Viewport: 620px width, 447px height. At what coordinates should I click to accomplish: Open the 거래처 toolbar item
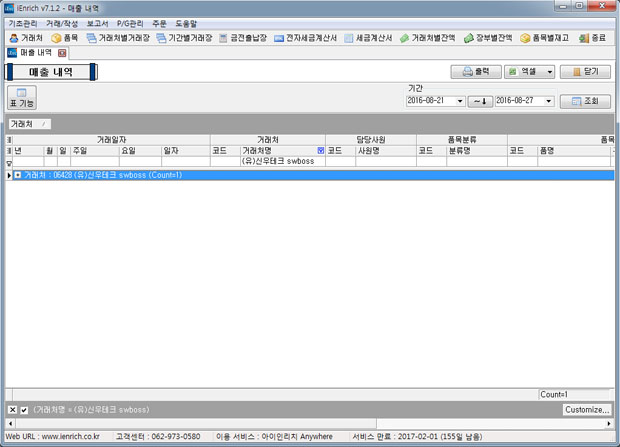pyautogui.click(x=26, y=38)
